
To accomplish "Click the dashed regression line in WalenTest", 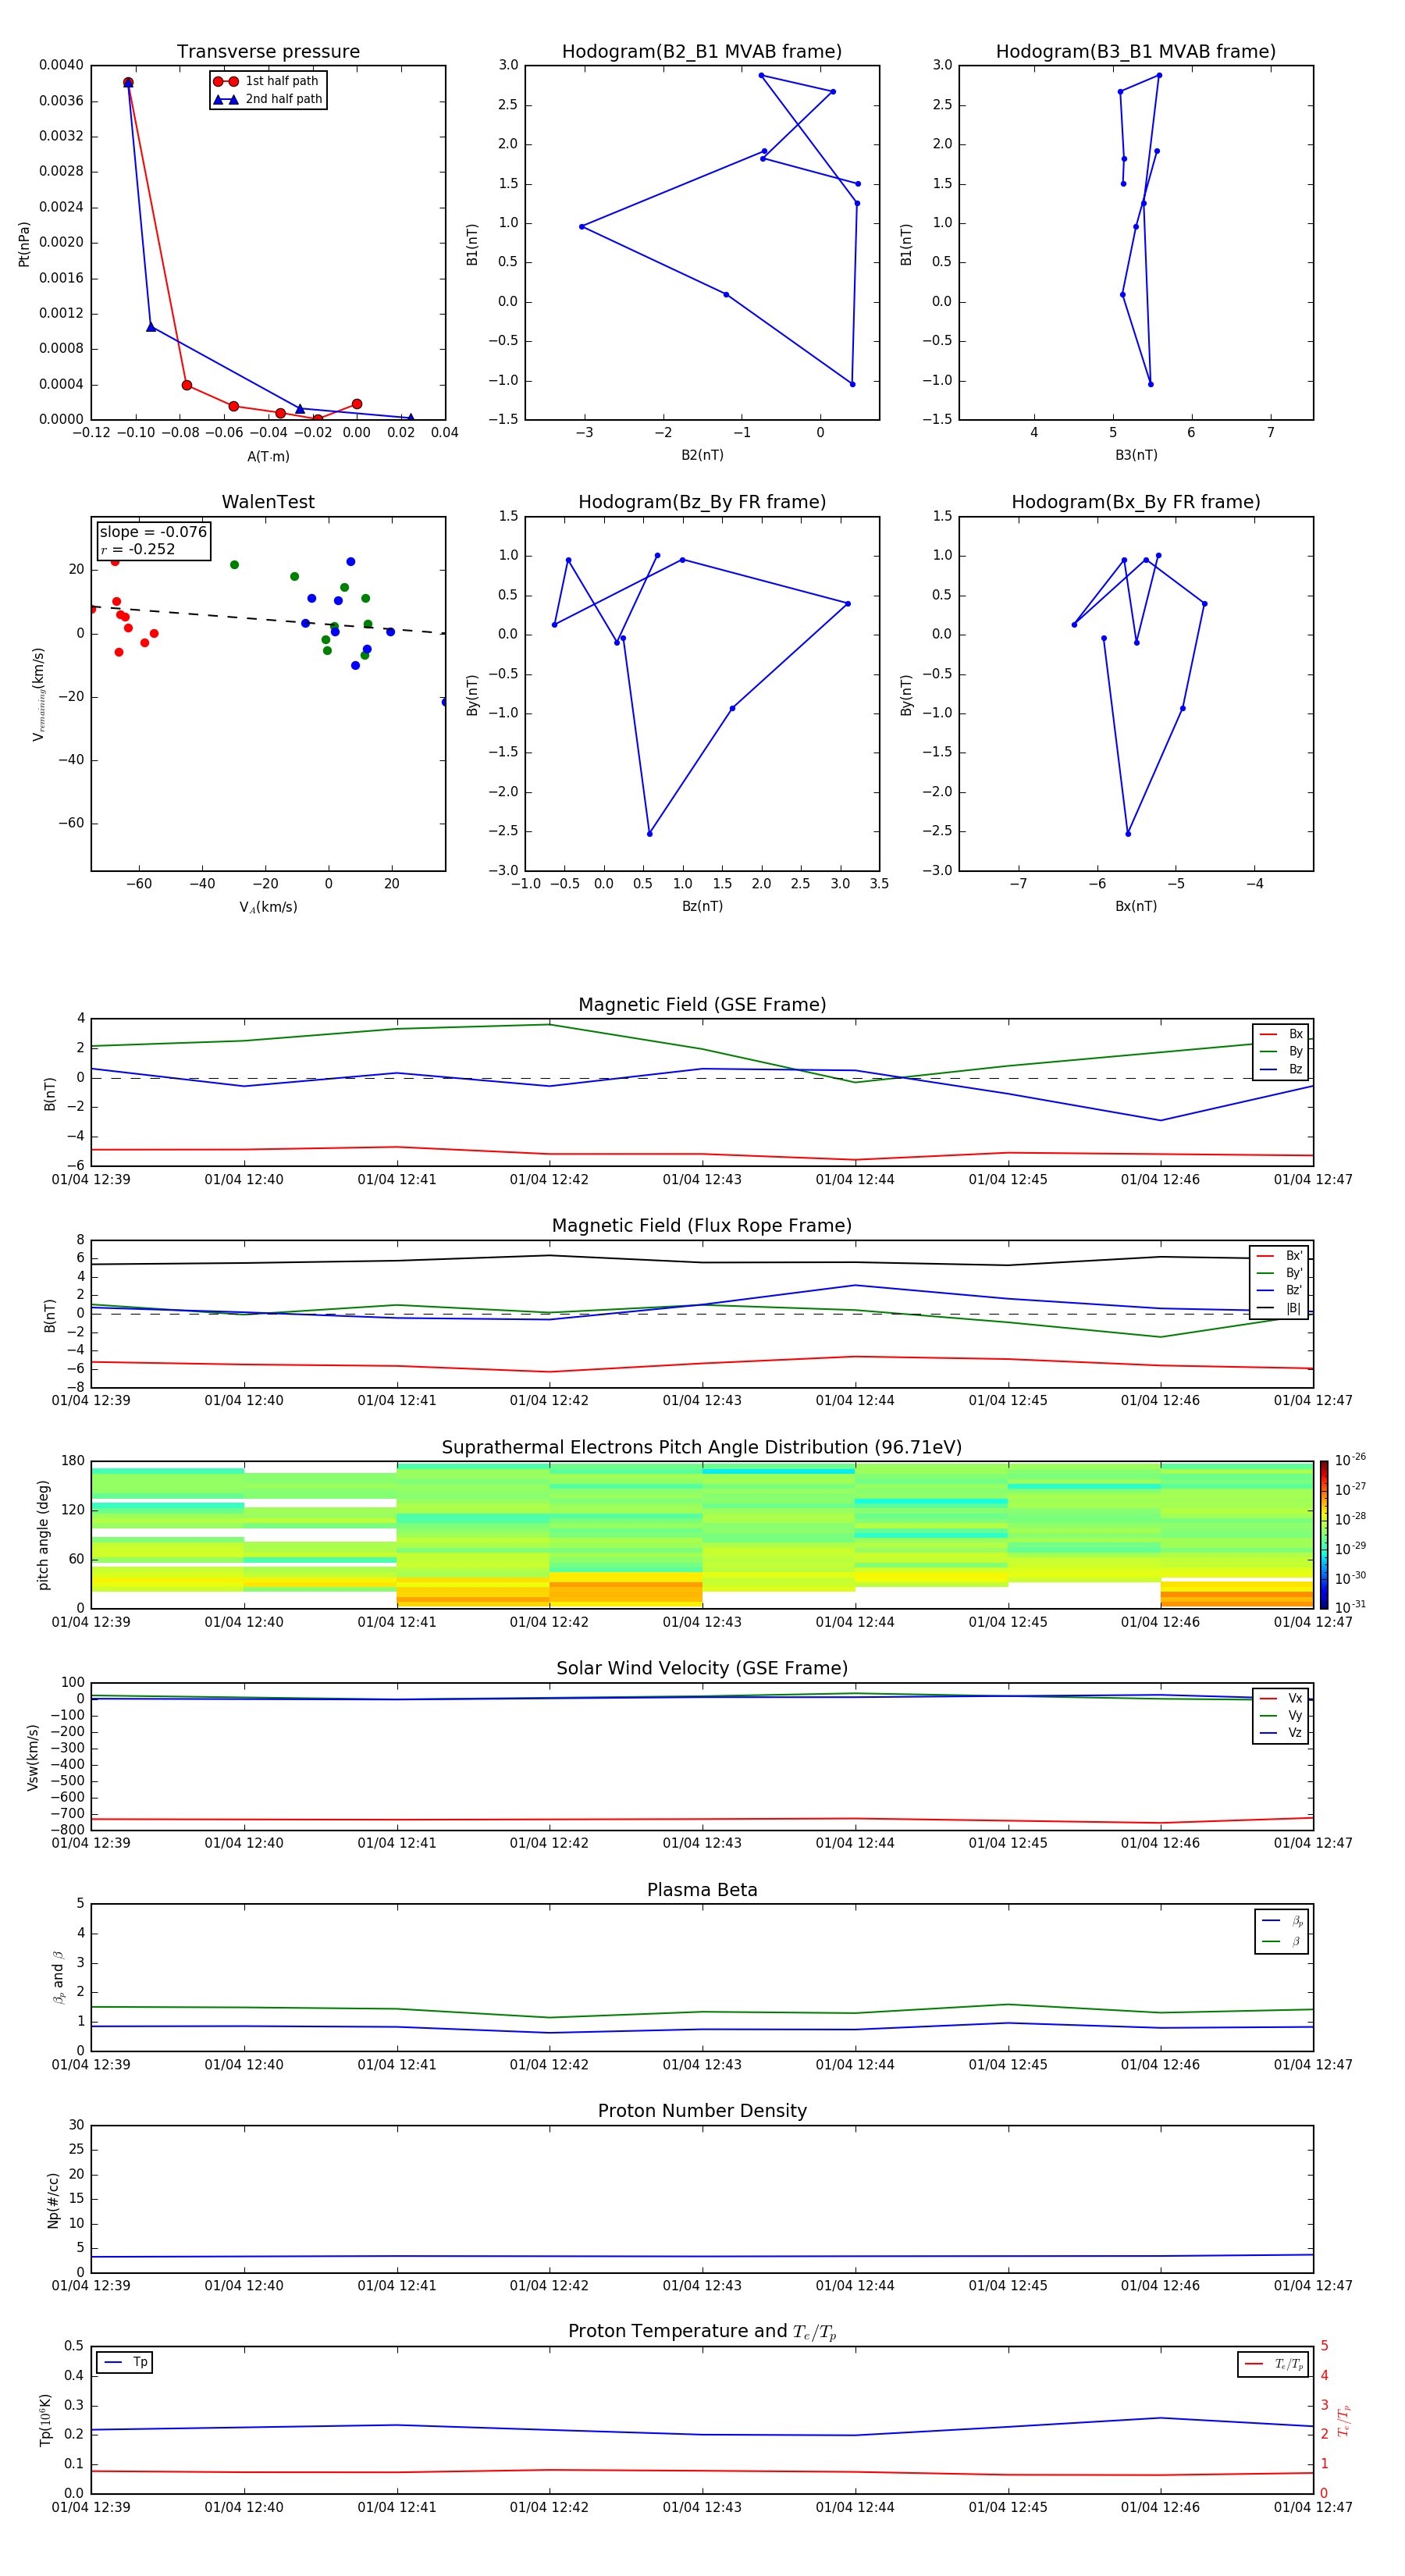I will coord(268,620).
